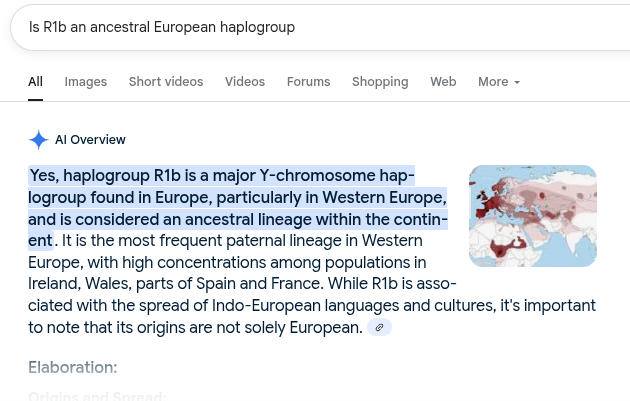Image resolution: width=630 pixels, height=401 pixels.
Task: Select the All results tab
Action: (x=35, y=82)
